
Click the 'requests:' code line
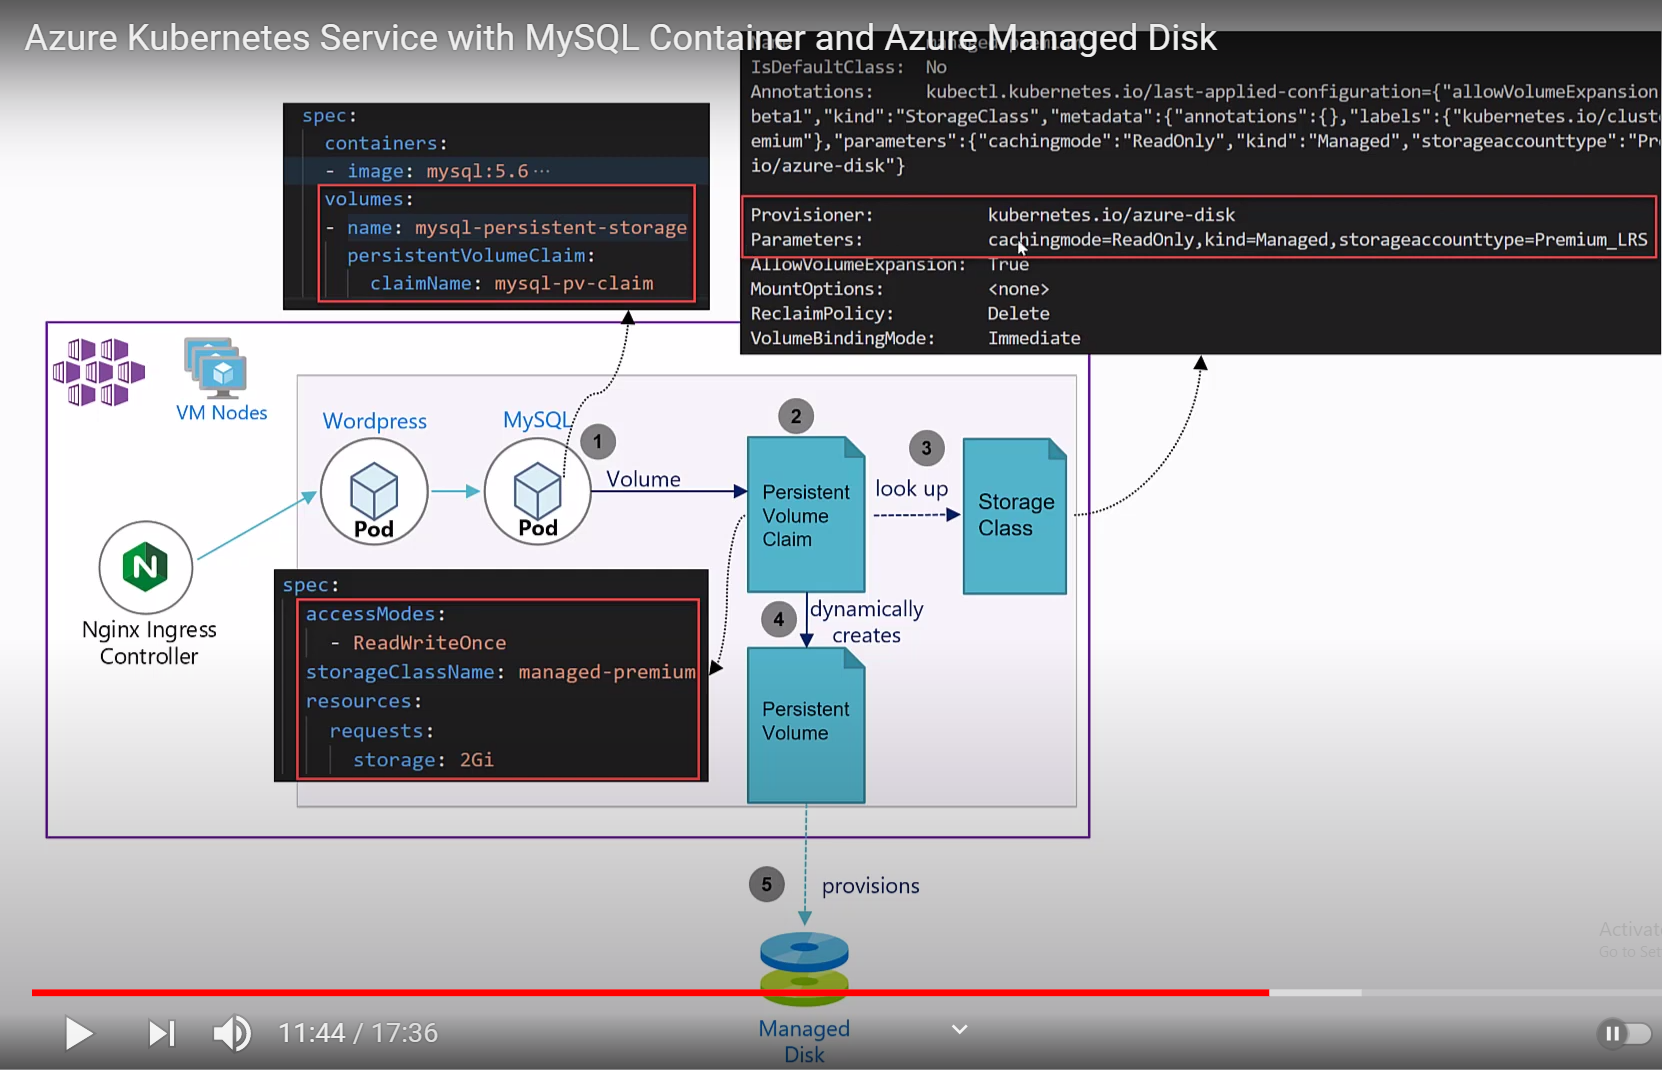coord(382,731)
